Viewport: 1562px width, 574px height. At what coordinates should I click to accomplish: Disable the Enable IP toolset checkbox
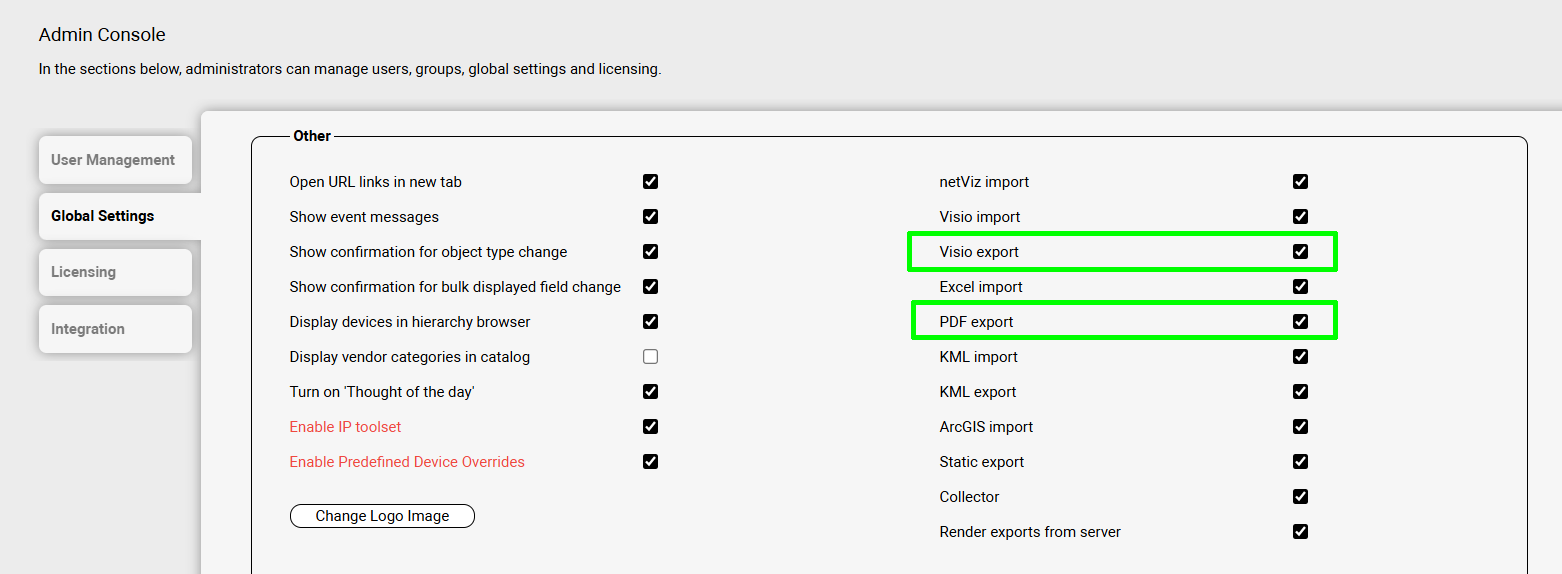pyautogui.click(x=650, y=427)
